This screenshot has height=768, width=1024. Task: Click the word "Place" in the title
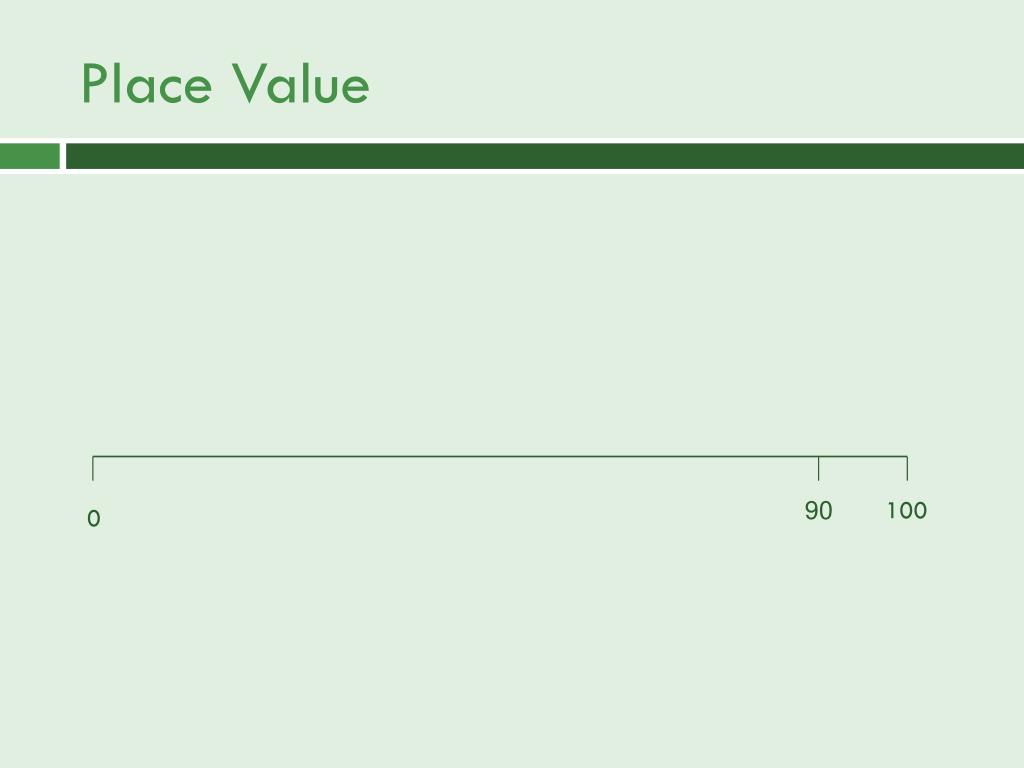146,83
